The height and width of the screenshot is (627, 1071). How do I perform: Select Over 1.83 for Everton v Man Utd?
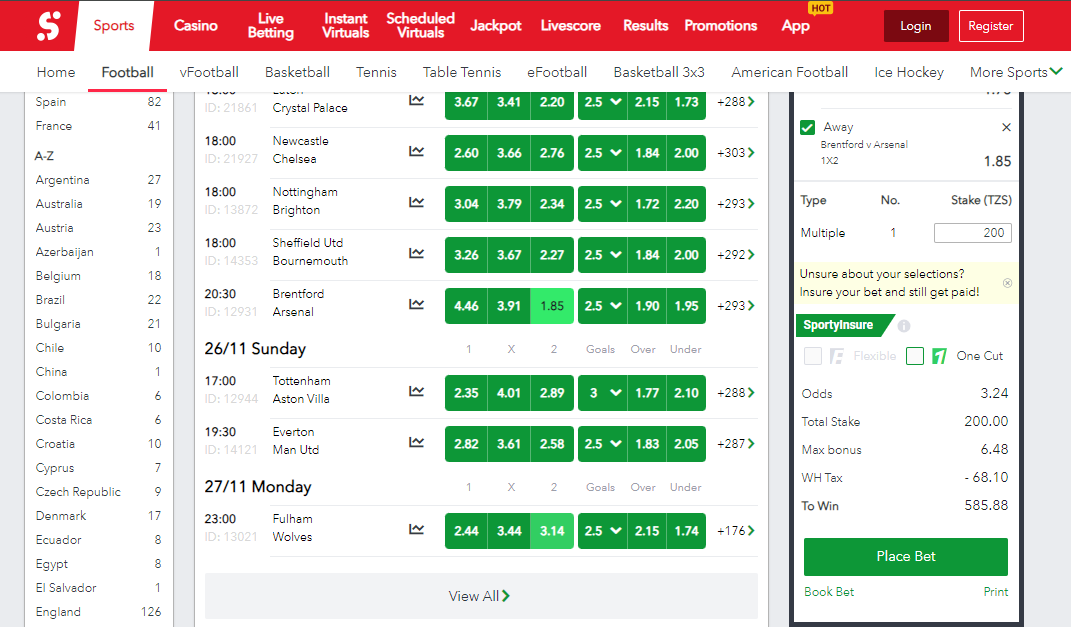click(x=647, y=444)
